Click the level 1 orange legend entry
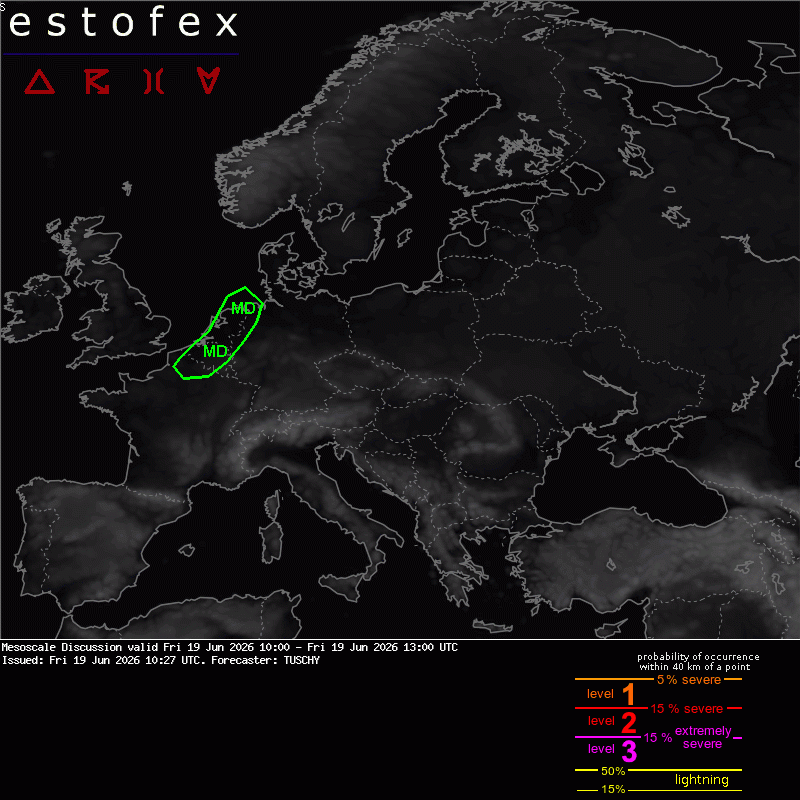This screenshot has height=800, width=800. (x=611, y=694)
